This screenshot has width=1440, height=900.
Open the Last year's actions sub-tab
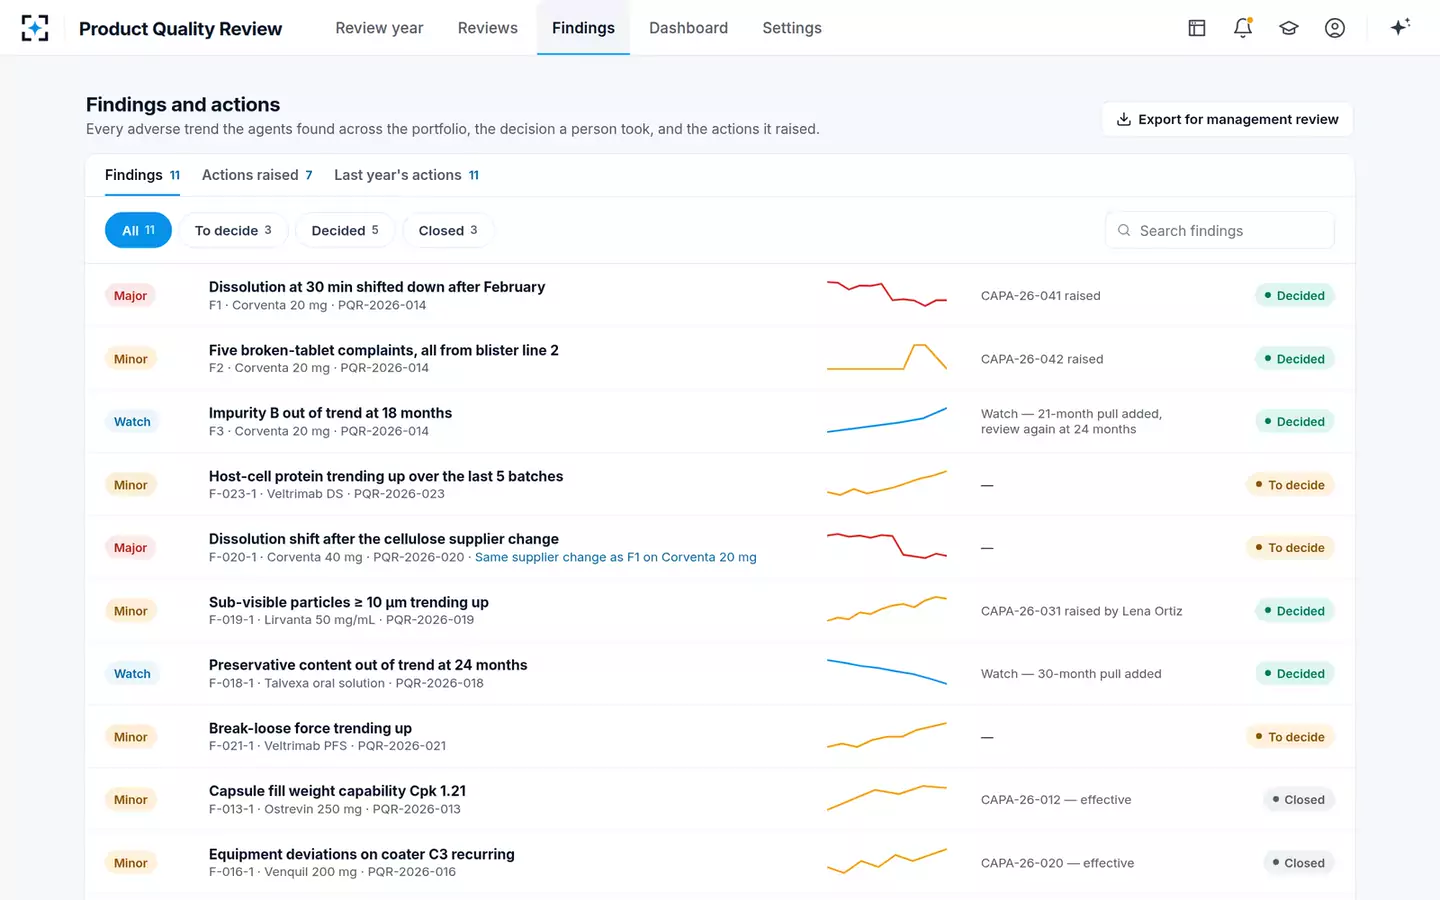tap(406, 175)
